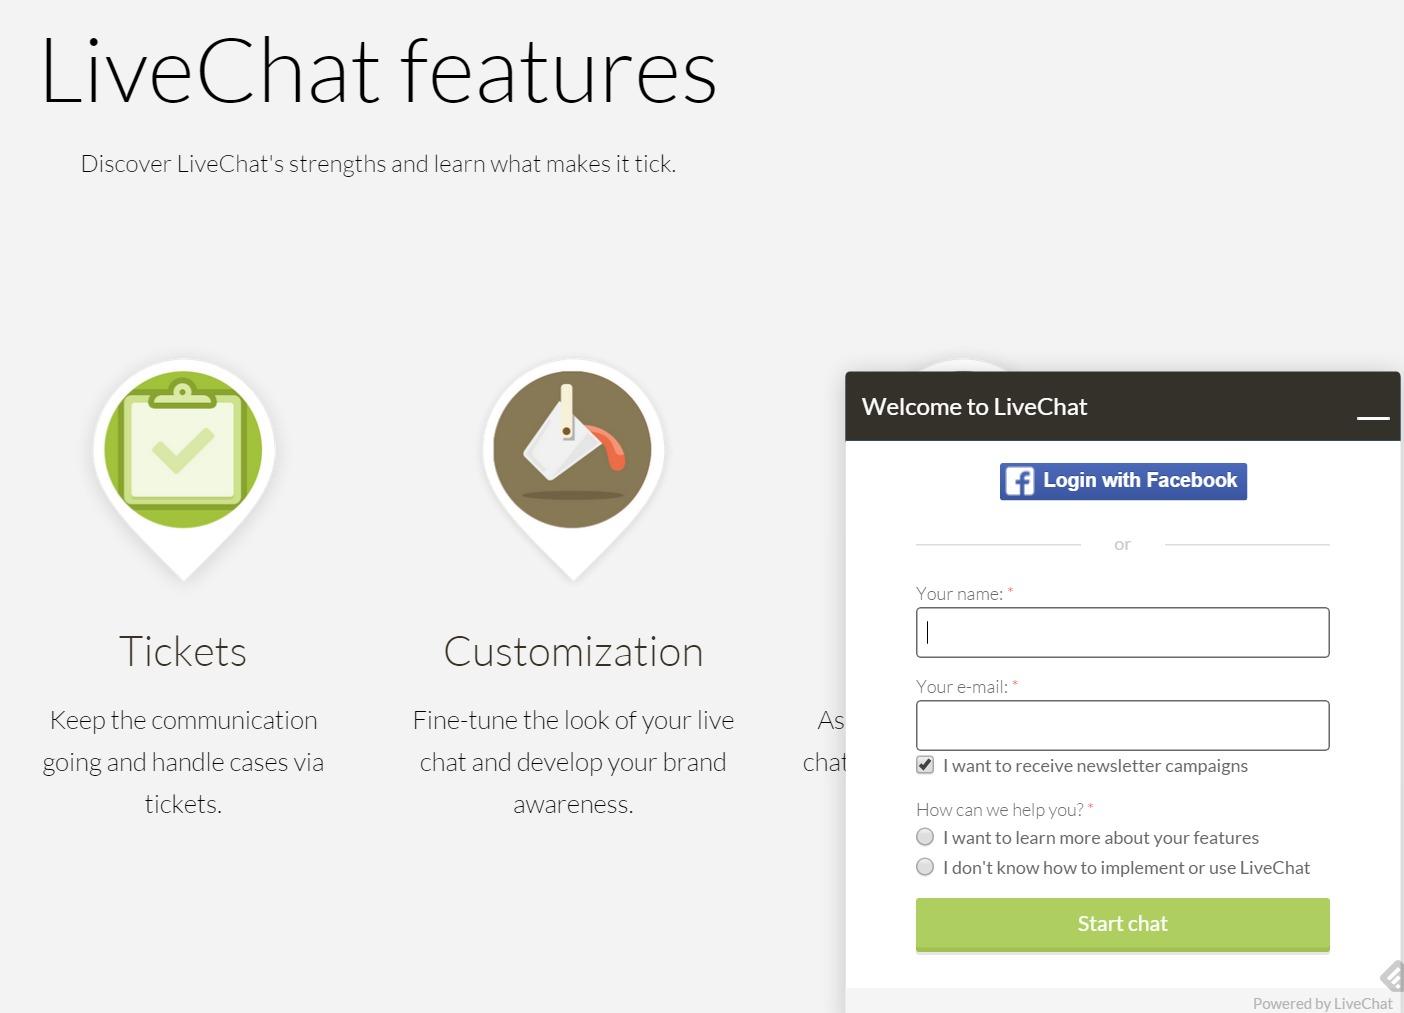Image resolution: width=1404 pixels, height=1013 pixels.
Task: Select 'don't know how to implement' option
Action: click(x=925, y=867)
